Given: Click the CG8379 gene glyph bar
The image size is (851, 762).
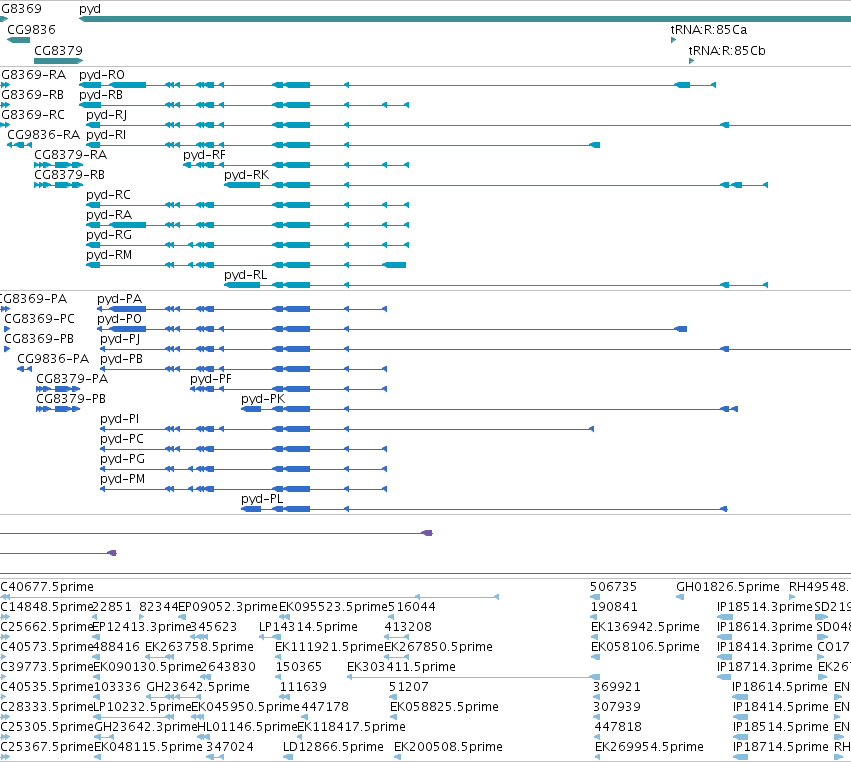Looking at the screenshot, I should coord(58,61).
